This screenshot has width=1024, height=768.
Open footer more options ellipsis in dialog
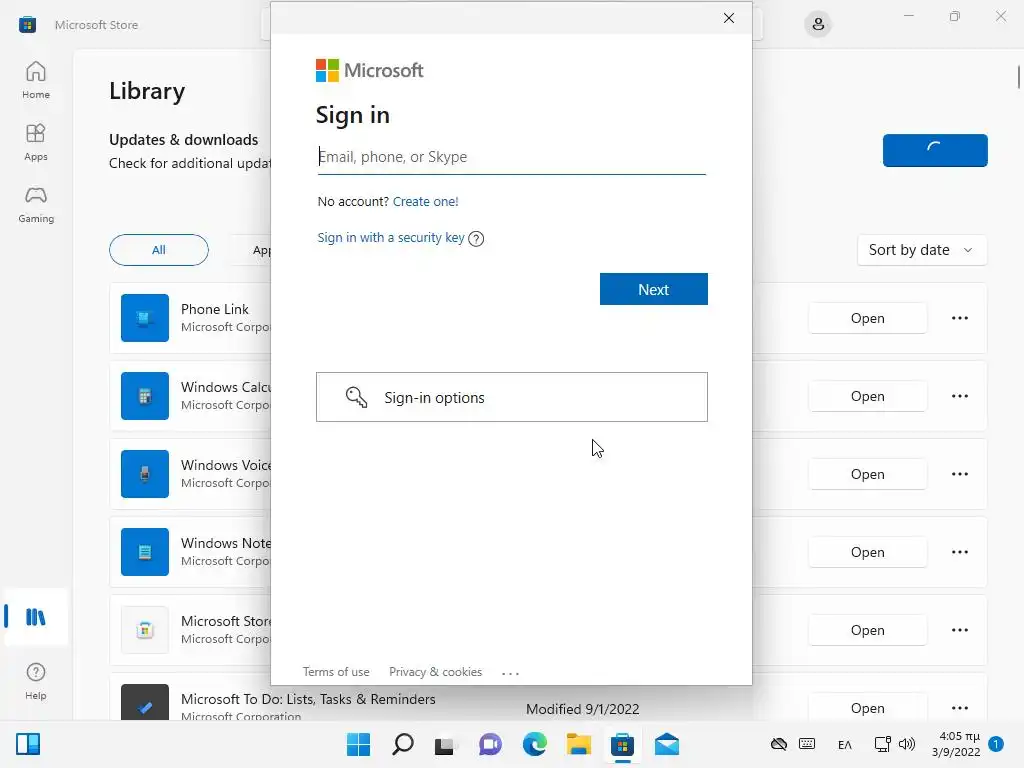[x=510, y=673]
